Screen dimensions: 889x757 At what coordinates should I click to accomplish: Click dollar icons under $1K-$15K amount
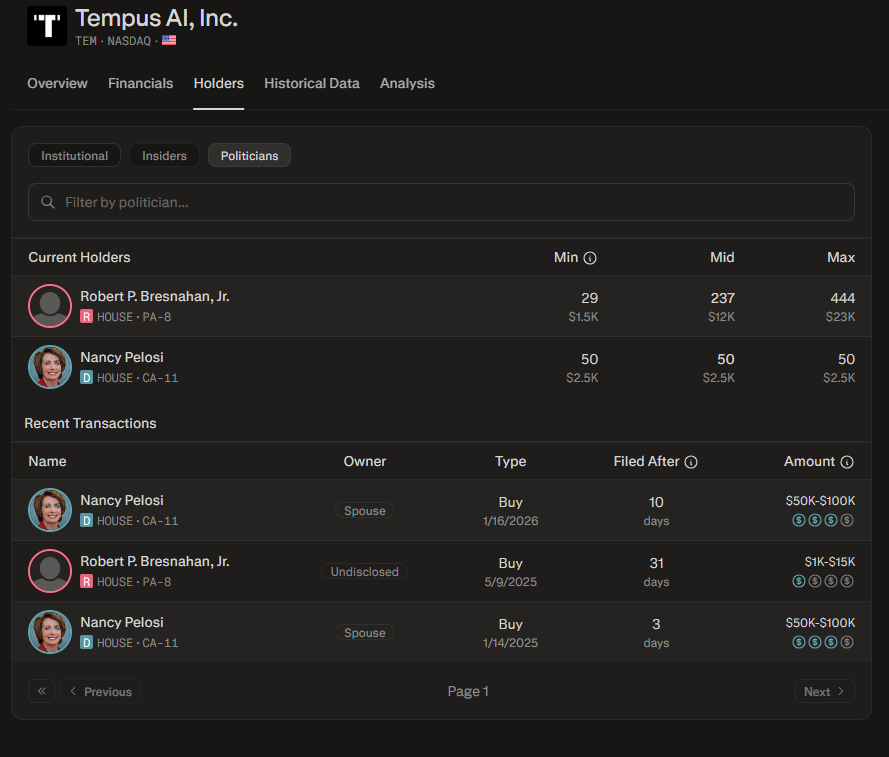pyautogui.click(x=823, y=581)
